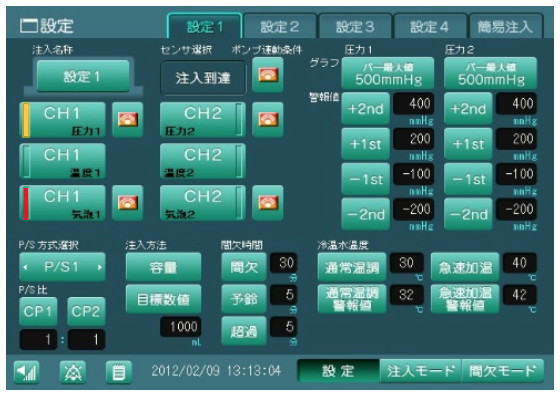This screenshot has width=560, height=400.
Task: Click the yellow indicator bar on CH1 圧力1
Action: pyautogui.click(x=26, y=120)
